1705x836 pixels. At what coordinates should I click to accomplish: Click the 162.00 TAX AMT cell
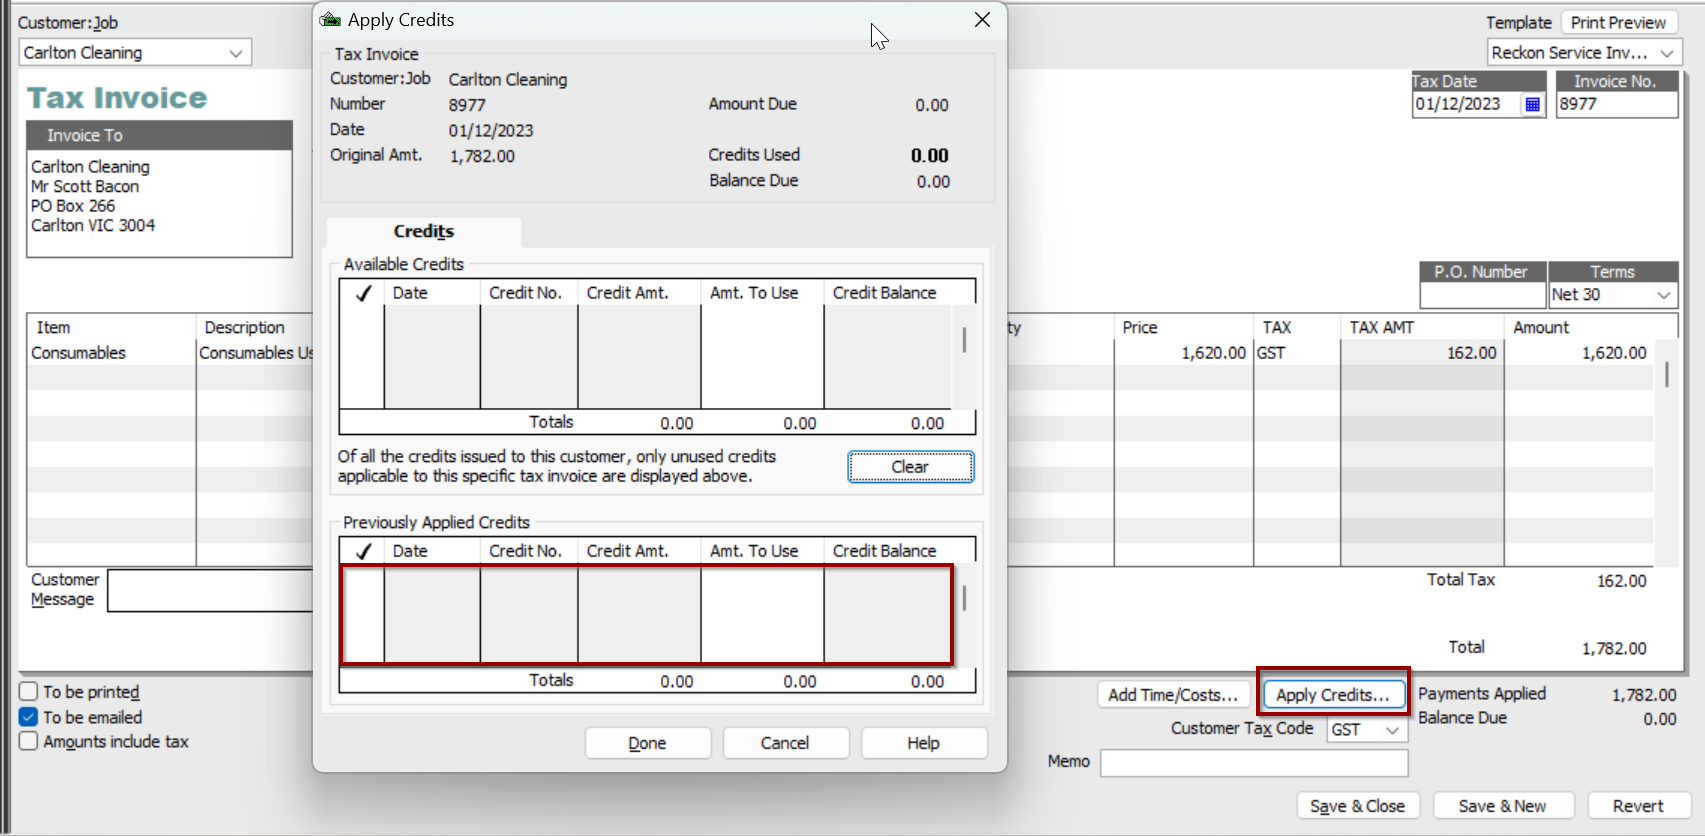pyautogui.click(x=1421, y=353)
